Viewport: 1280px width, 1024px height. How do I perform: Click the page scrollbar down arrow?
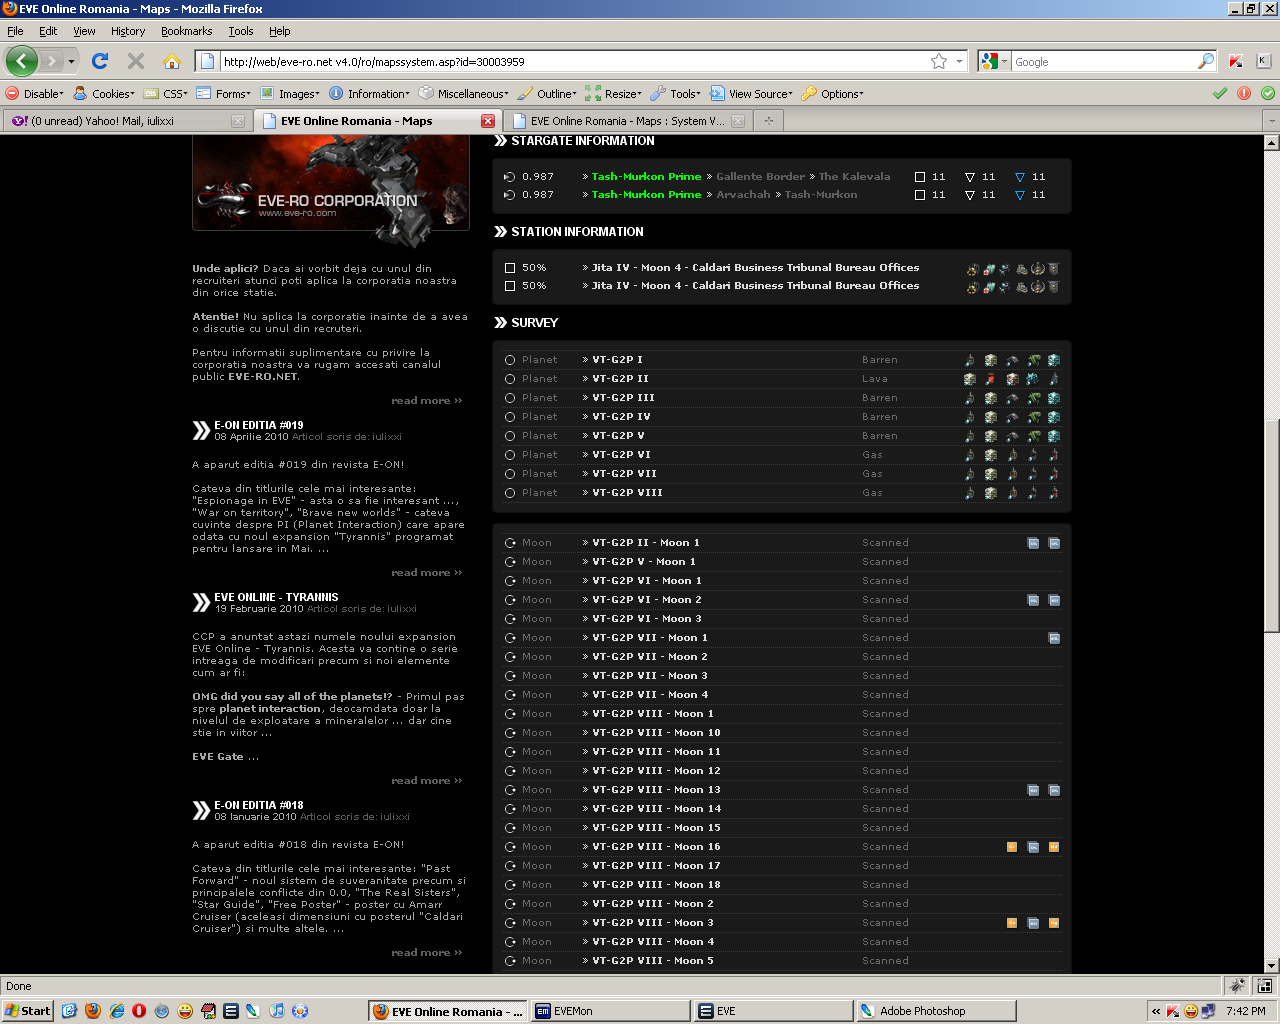(x=1272, y=966)
